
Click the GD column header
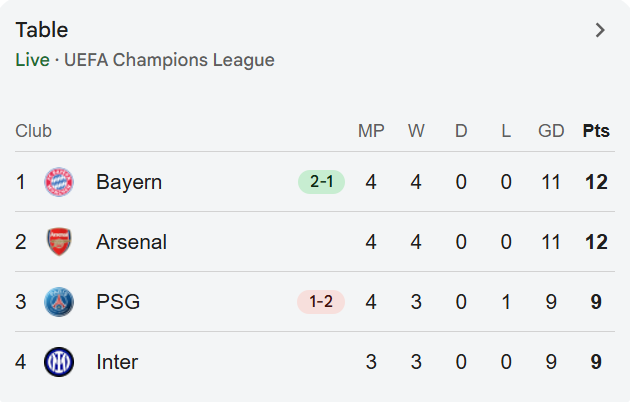coord(551,131)
